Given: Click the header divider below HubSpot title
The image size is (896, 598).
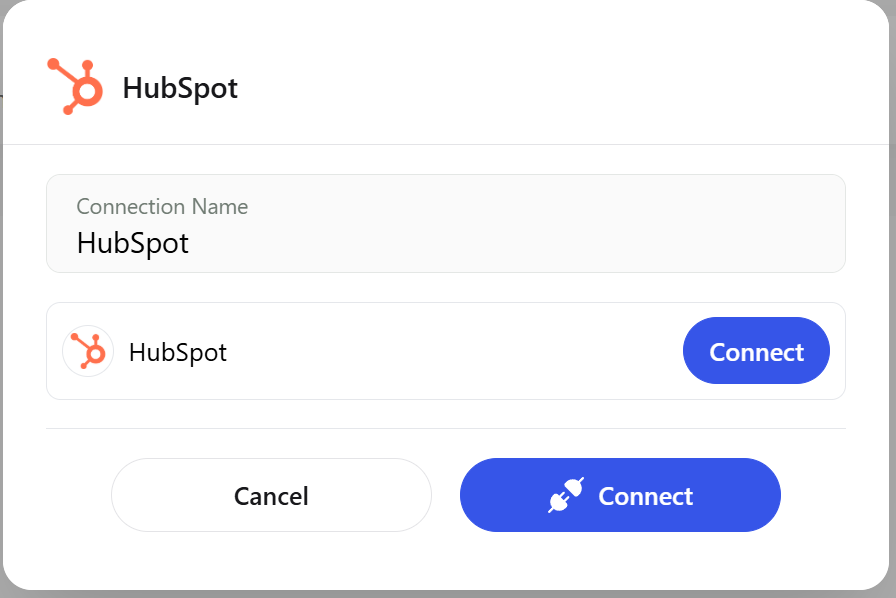Looking at the screenshot, I should (446, 145).
